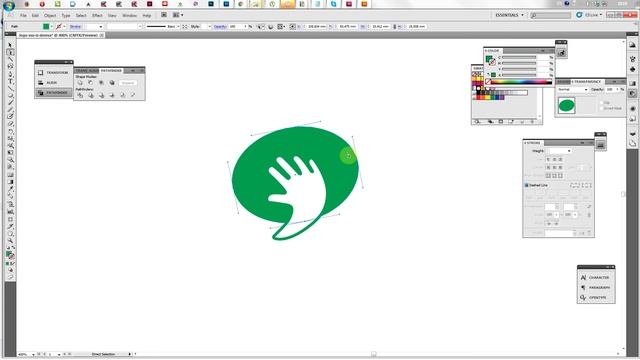Click the Outline pathfinder icon
The image size is (640, 360).
tap(122, 95)
